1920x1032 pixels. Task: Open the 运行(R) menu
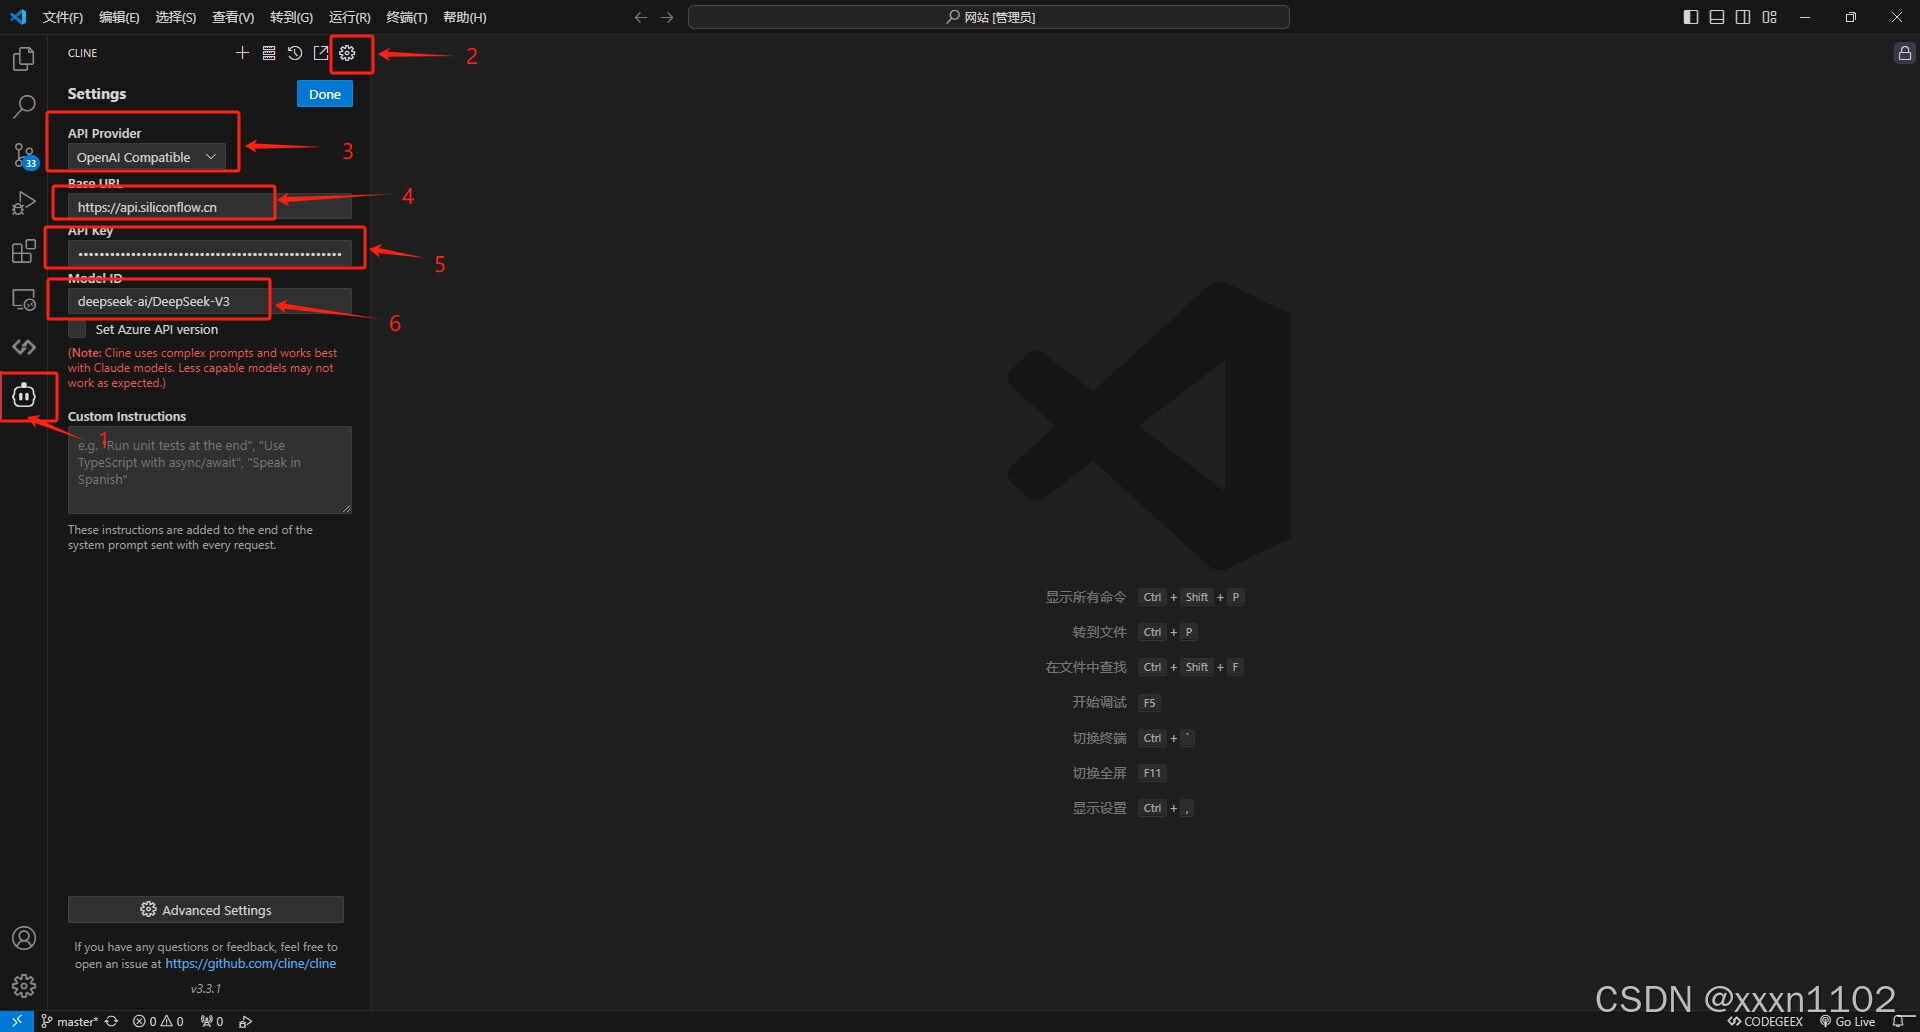pyautogui.click(x=349, y=17)
